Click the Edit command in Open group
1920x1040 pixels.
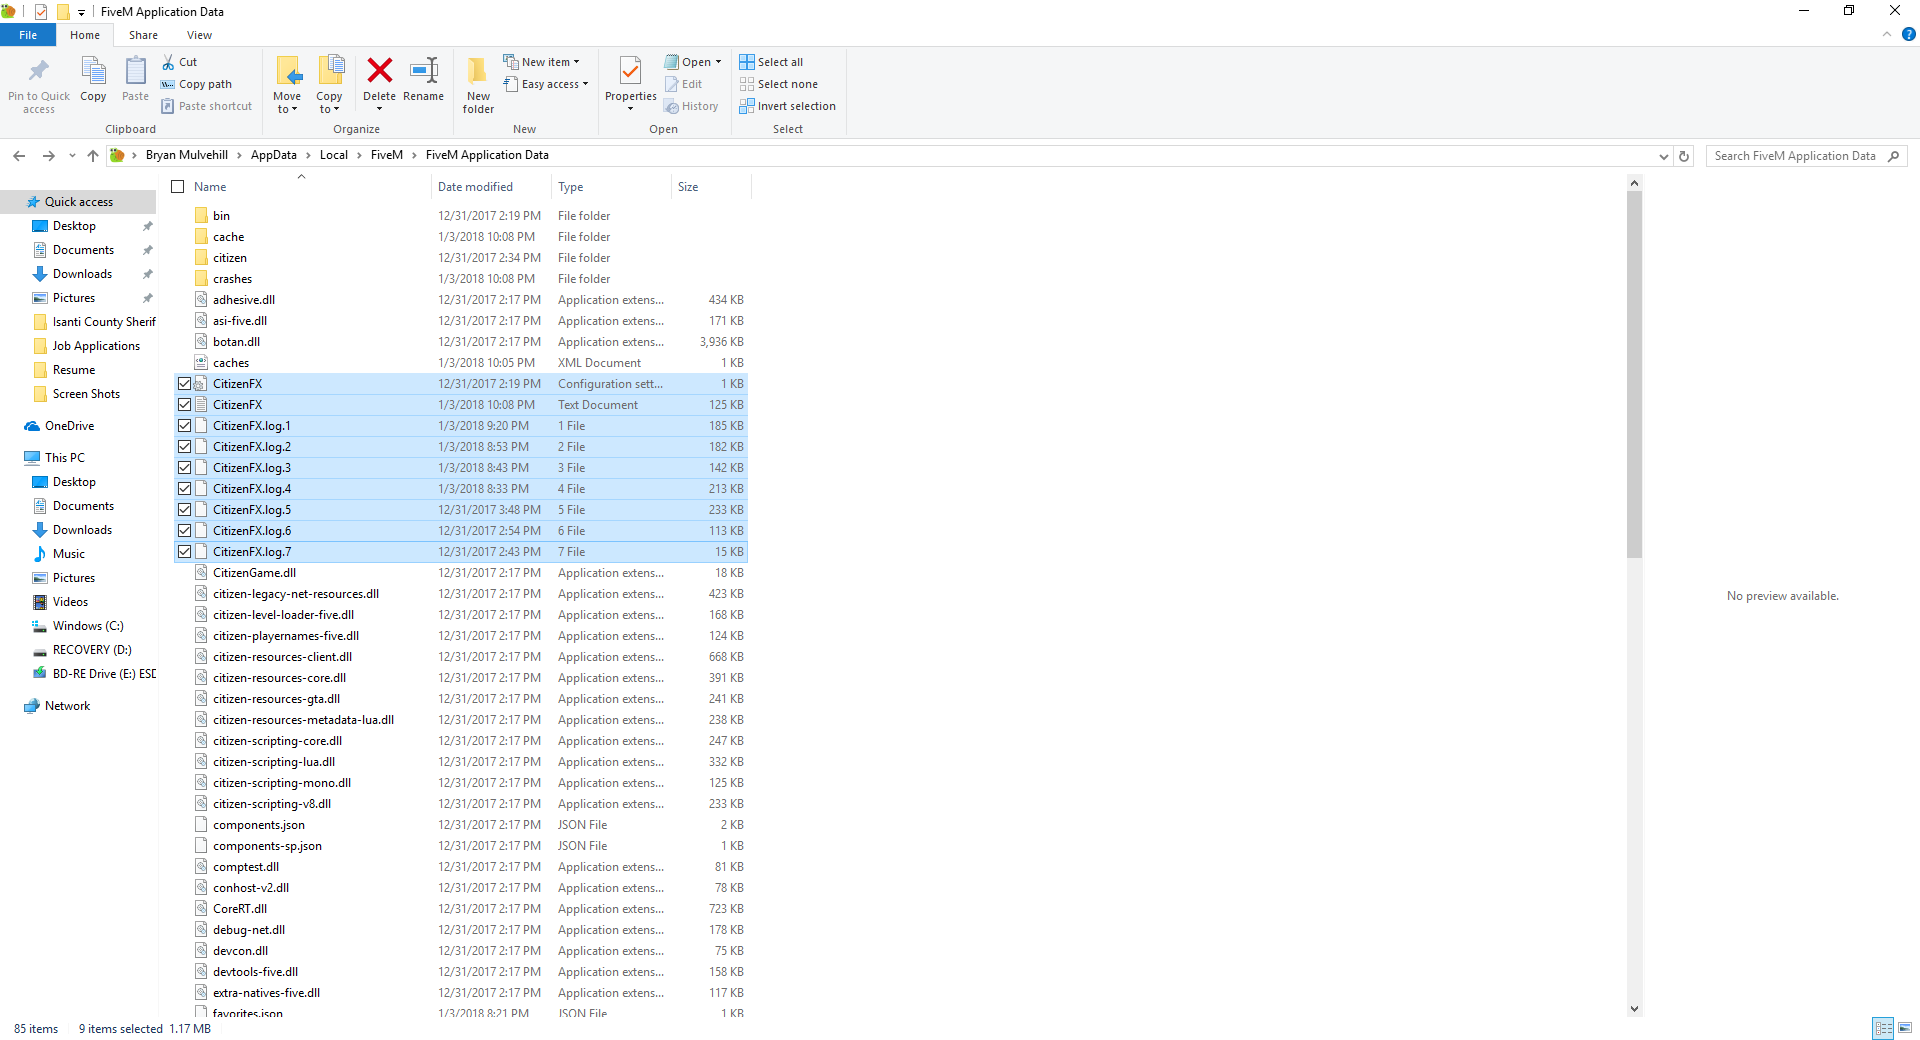click(x=684, y=84)
